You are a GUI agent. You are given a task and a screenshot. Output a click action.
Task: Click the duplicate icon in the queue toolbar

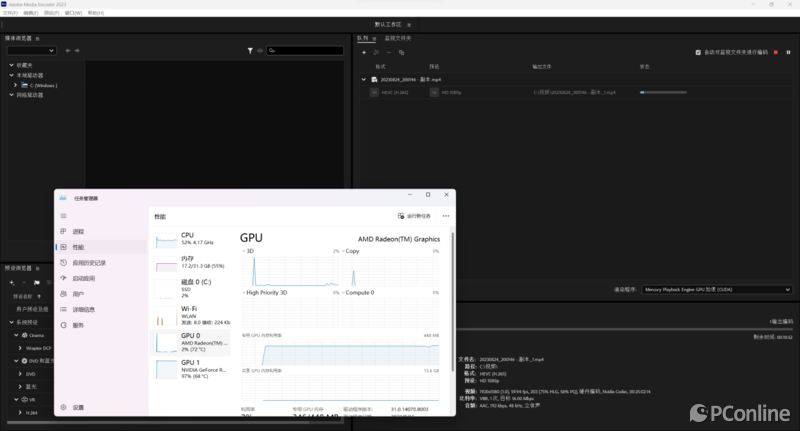tap(402, 53)
